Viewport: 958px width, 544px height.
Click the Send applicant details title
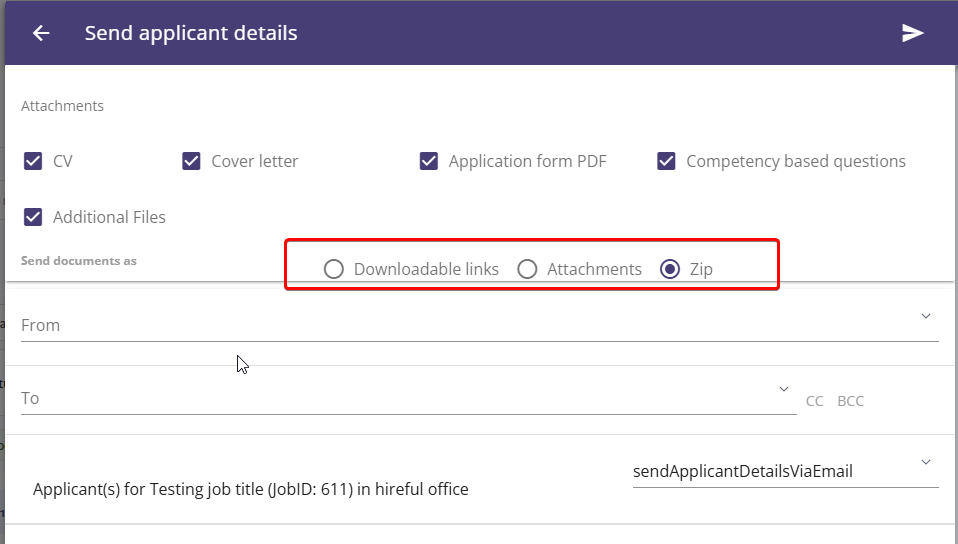tap(191, 33)
